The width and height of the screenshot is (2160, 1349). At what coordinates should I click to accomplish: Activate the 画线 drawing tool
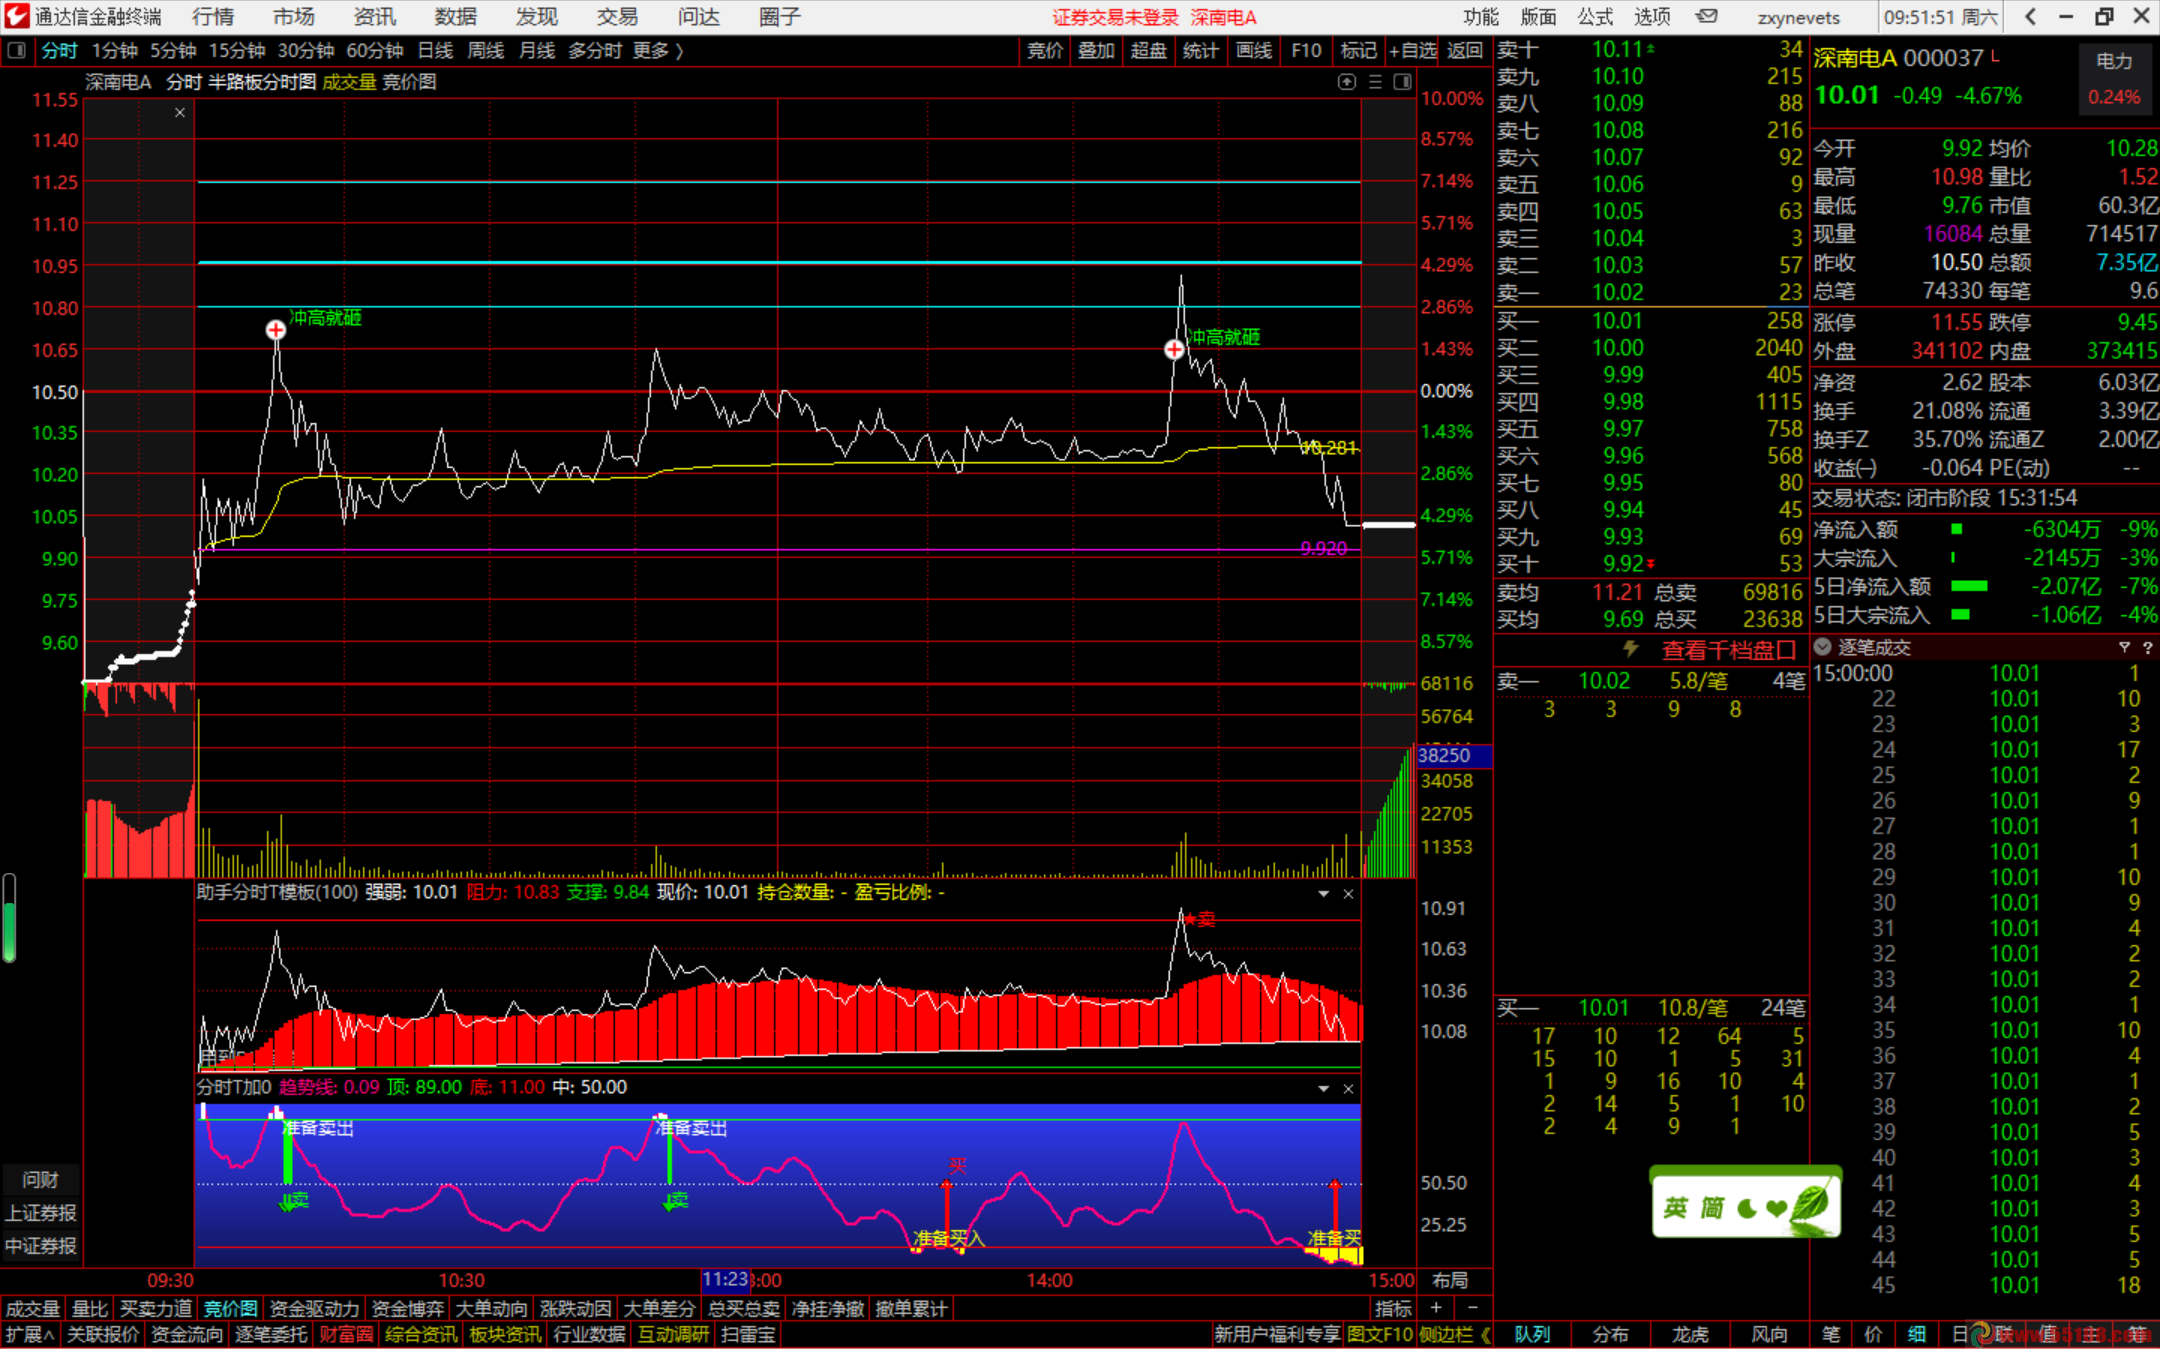tap(1253, 51)
